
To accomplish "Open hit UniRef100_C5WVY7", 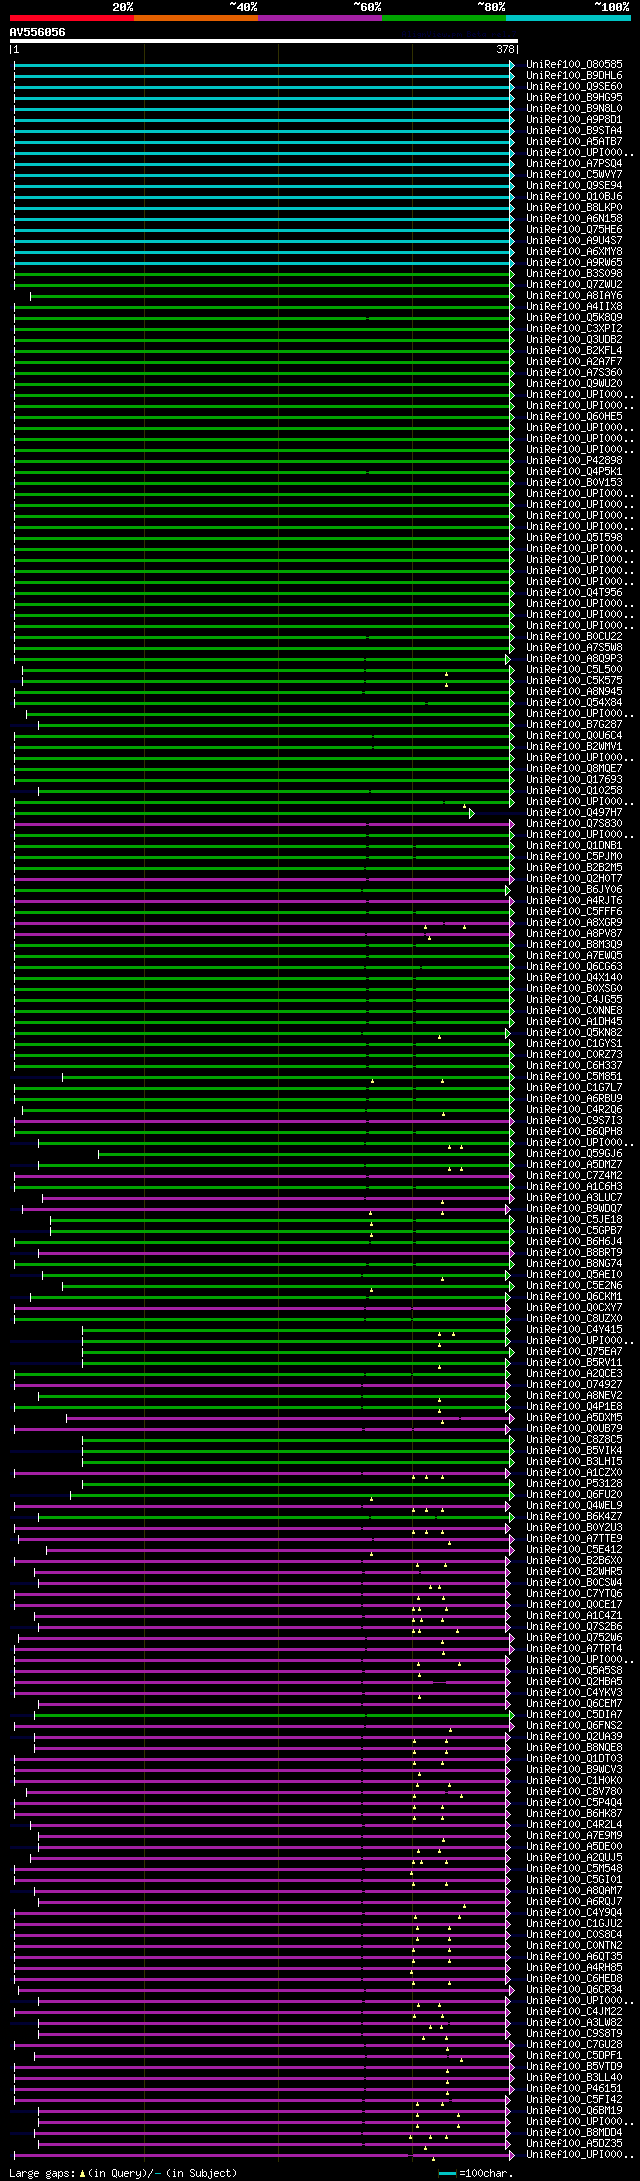I will pos(574,174).
